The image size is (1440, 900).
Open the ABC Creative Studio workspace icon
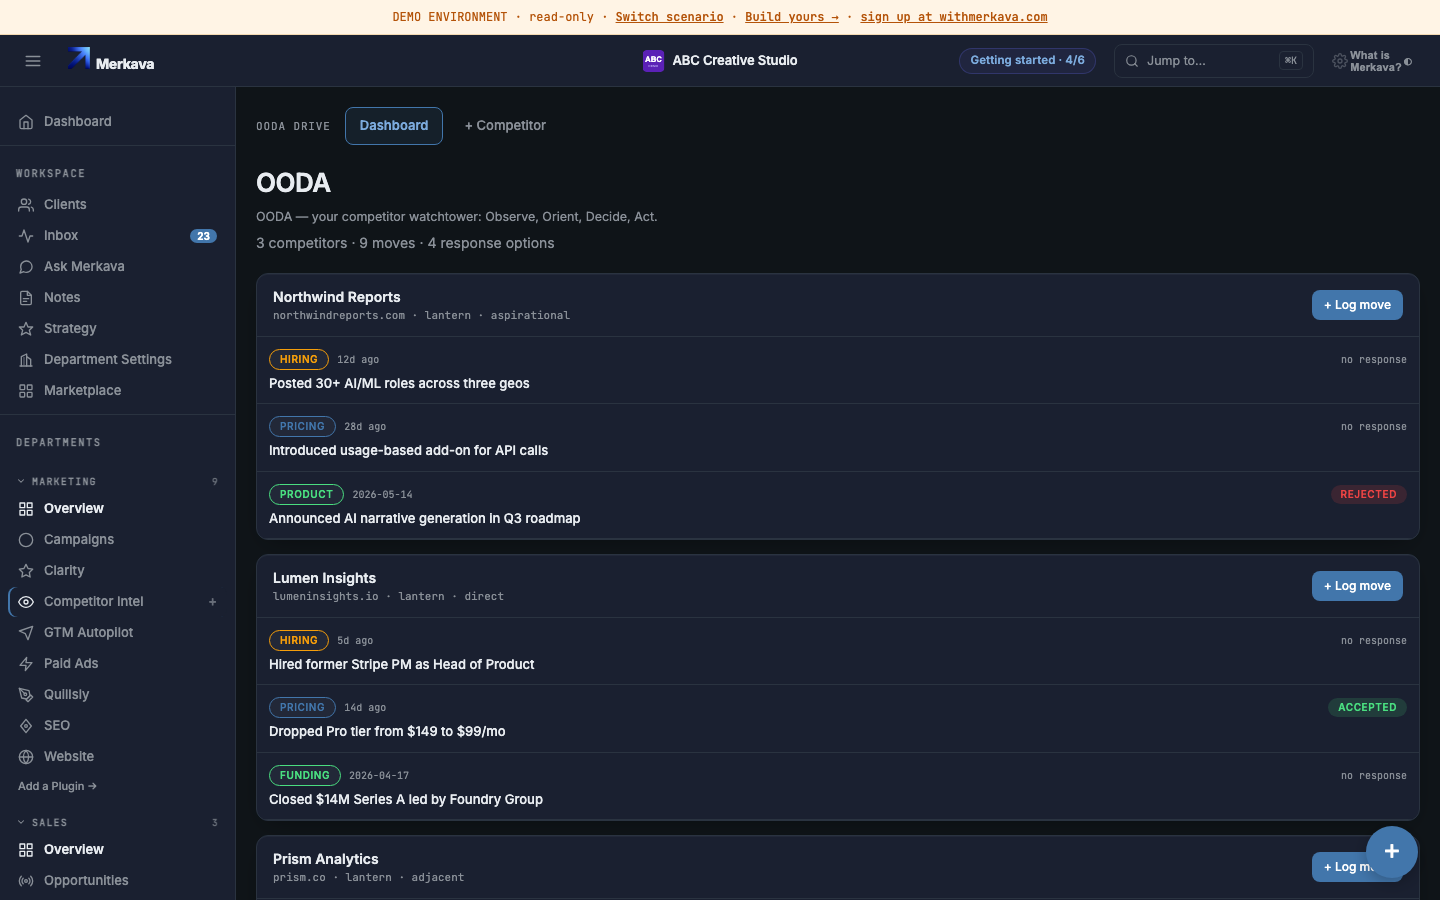tap(653, 61)
